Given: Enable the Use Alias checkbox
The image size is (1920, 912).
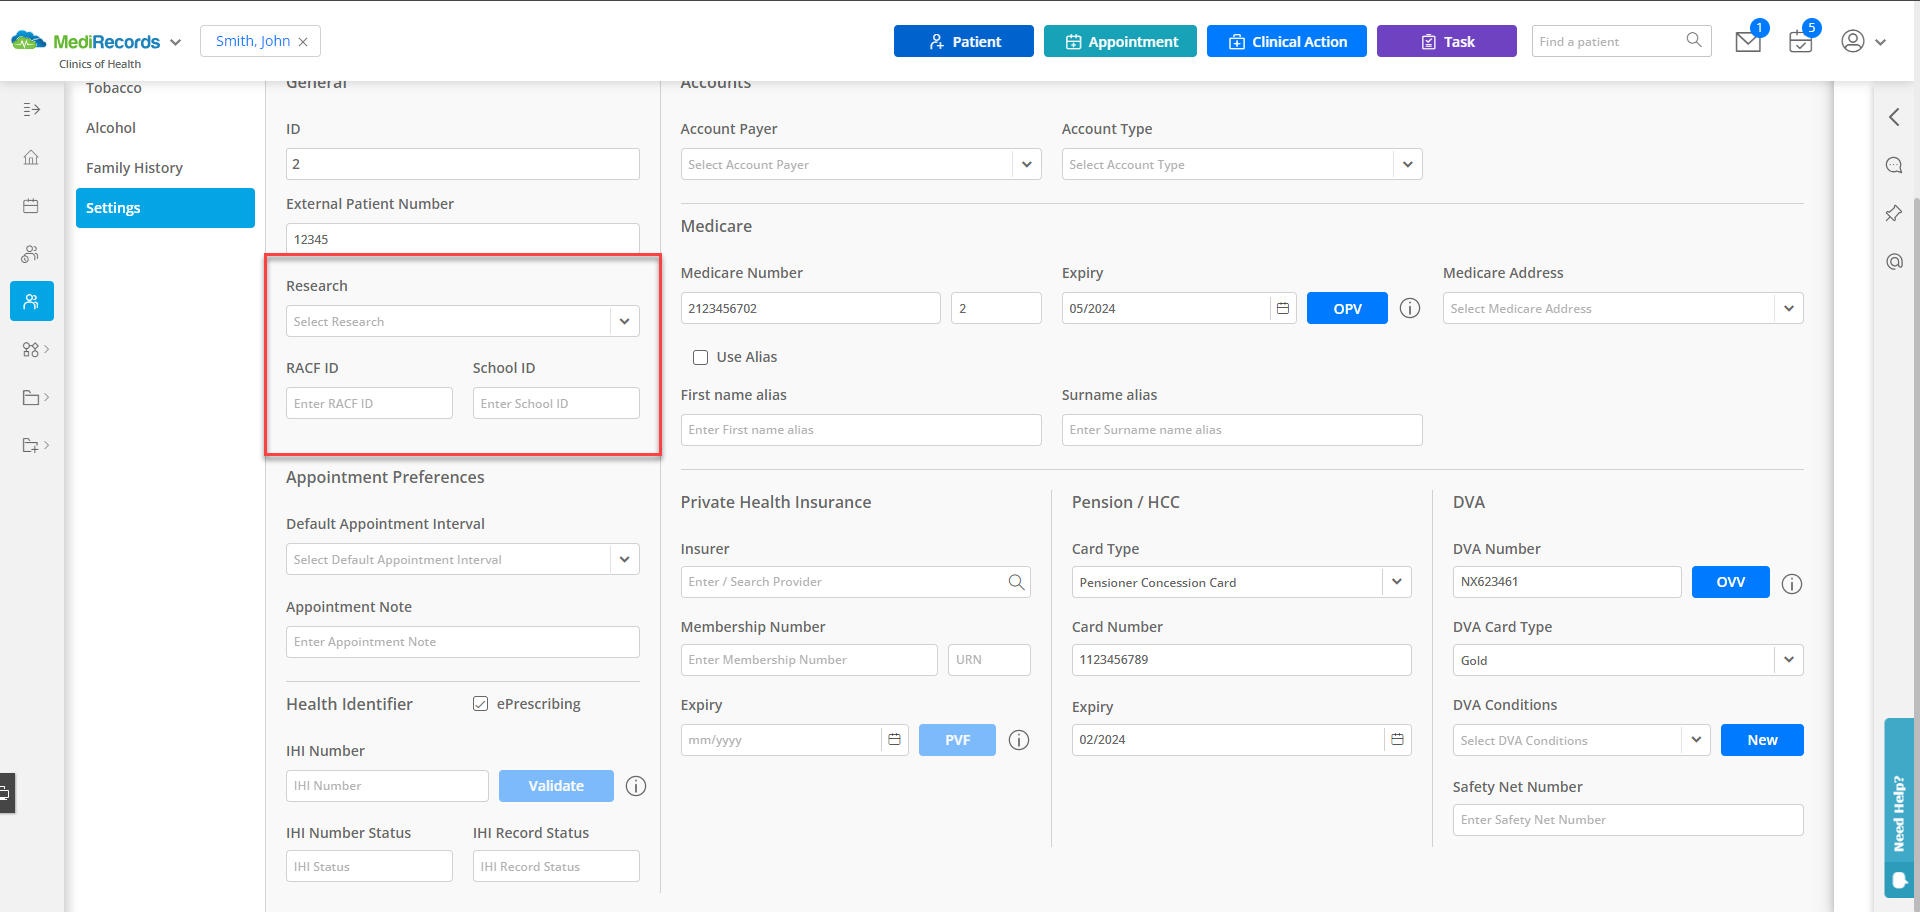Looking at the screenshot, I should pyautogui.click(x=700, y=357).
